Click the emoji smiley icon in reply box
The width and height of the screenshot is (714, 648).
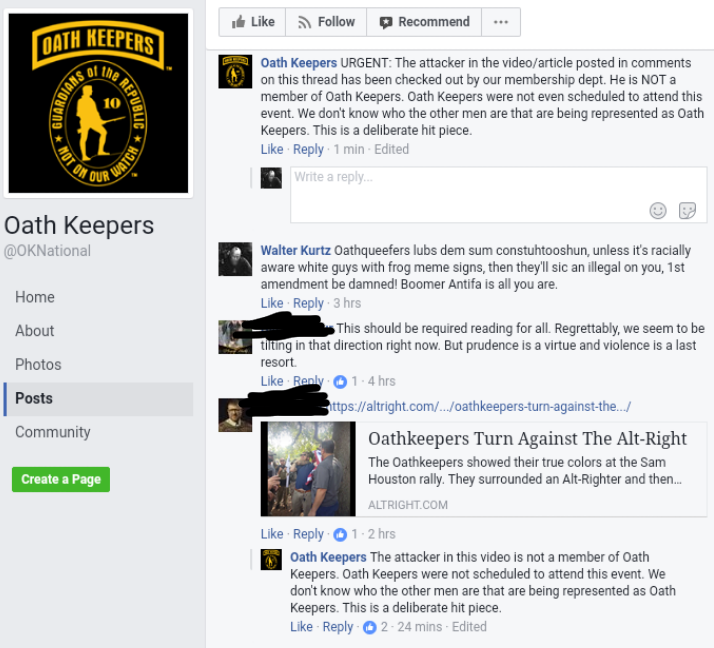coord(658,211)
